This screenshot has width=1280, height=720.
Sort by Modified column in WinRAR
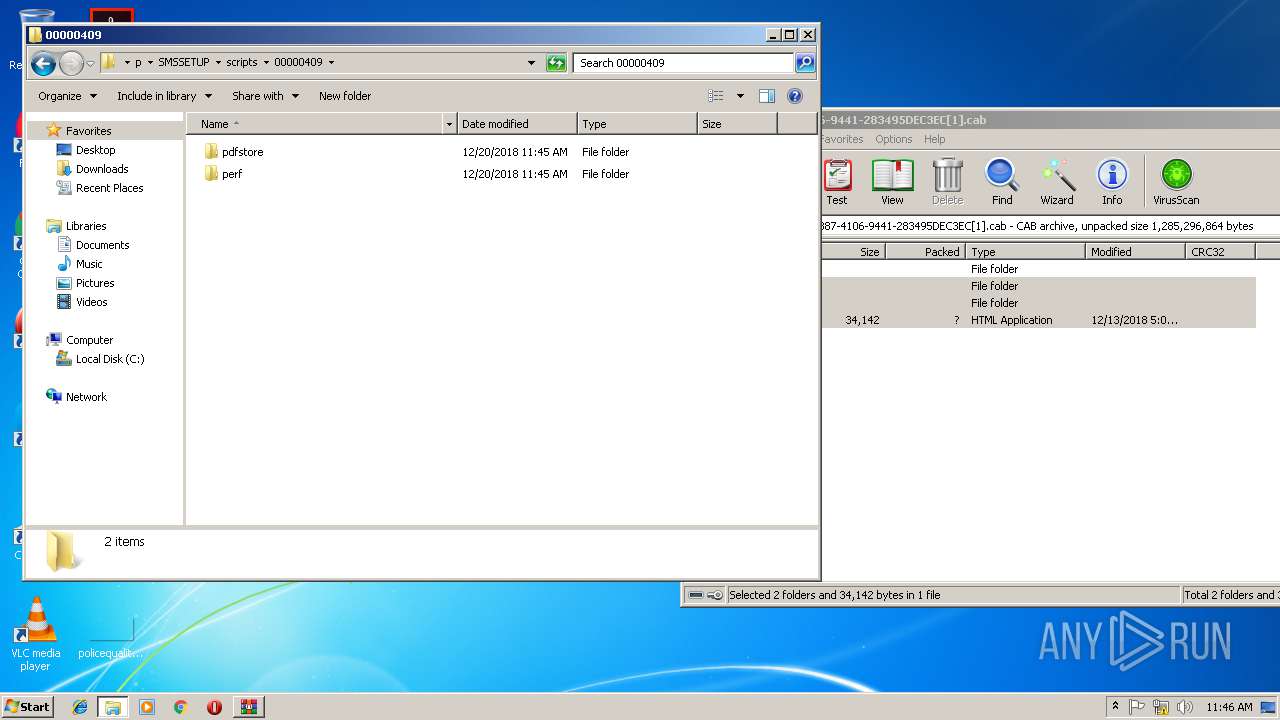1135,252
